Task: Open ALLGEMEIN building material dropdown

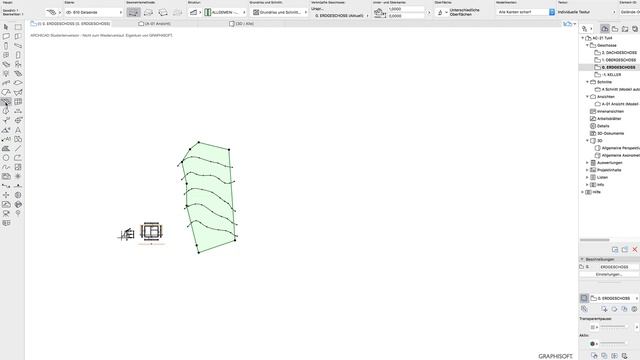Action: [x=225, y=13]
